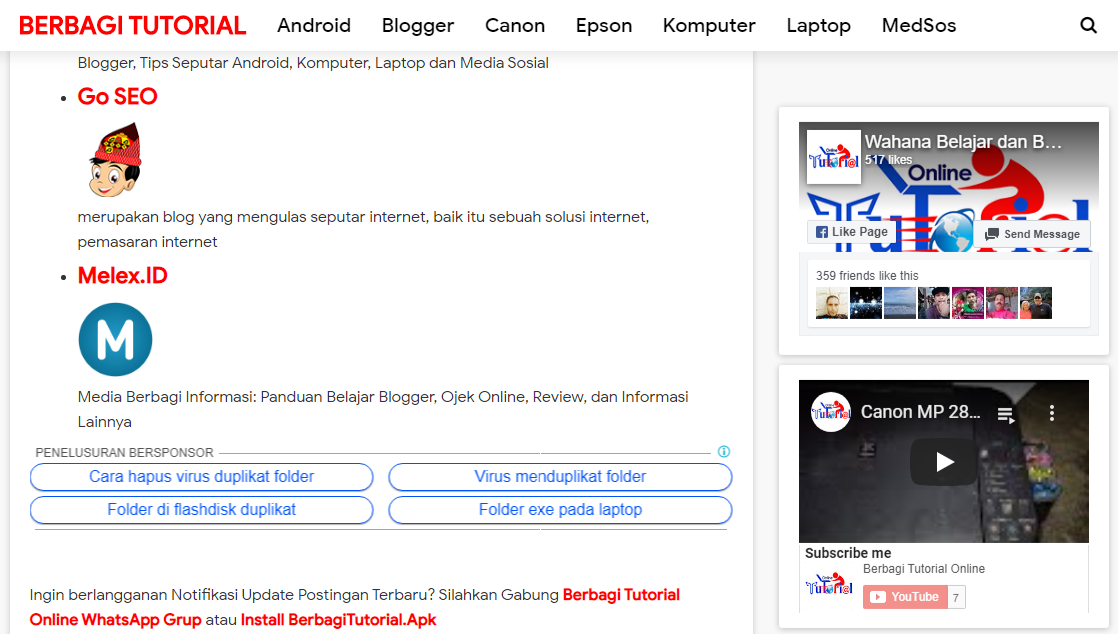Open the YouTube video more options menu
Image resolution: width=1118 pixels, height=634 pixels.
click(1052, 413)
